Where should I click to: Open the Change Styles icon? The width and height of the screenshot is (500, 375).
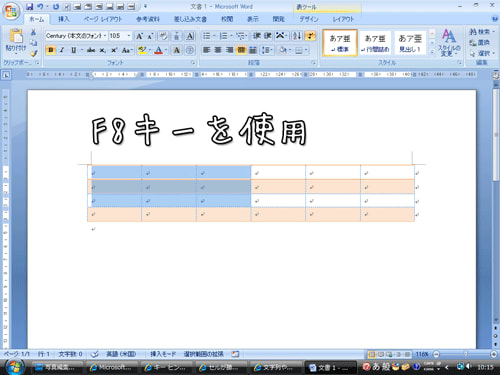[x=449, y=43]
